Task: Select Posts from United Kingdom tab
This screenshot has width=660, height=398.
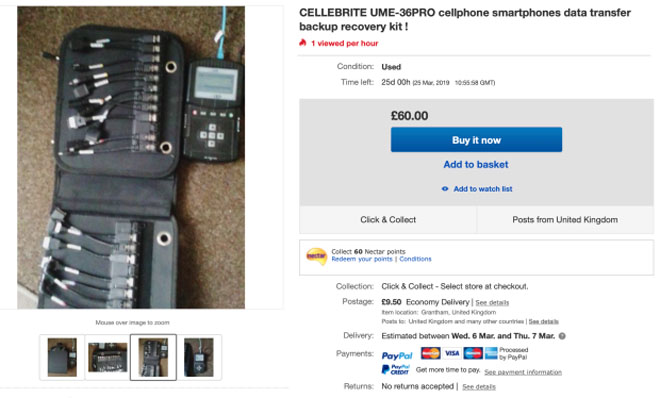Action: coord(565,220)
